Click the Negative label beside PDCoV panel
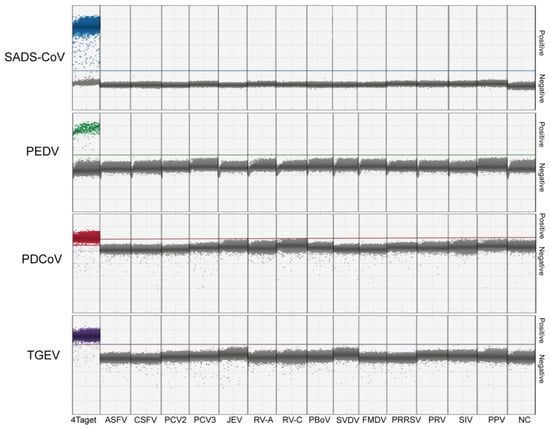Image resolution: width=550 pixels, height=429 pixels. point(542,261)
